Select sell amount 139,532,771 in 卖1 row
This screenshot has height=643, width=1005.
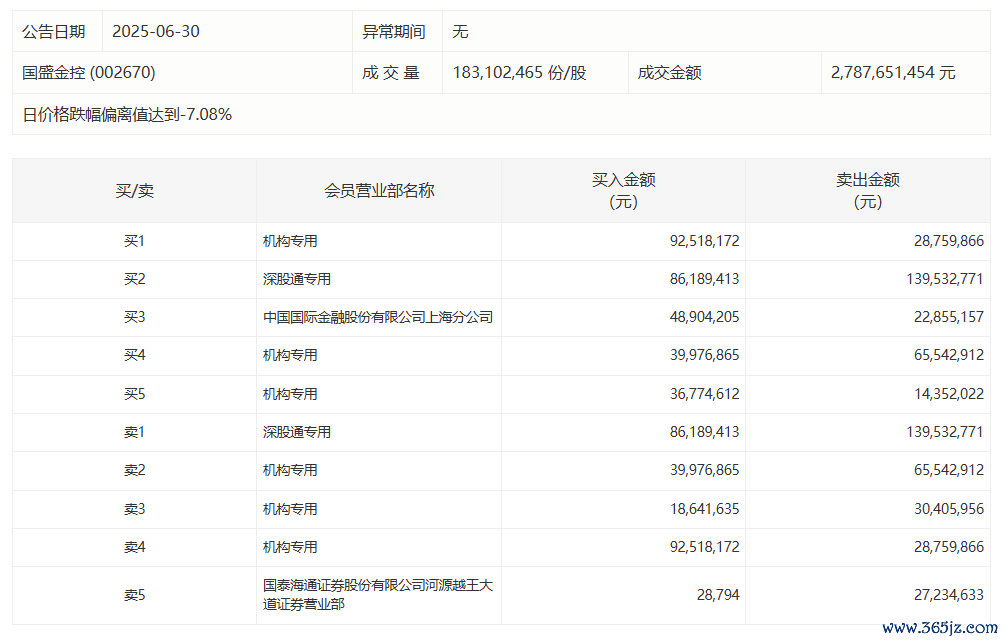[x=945, y=432]
